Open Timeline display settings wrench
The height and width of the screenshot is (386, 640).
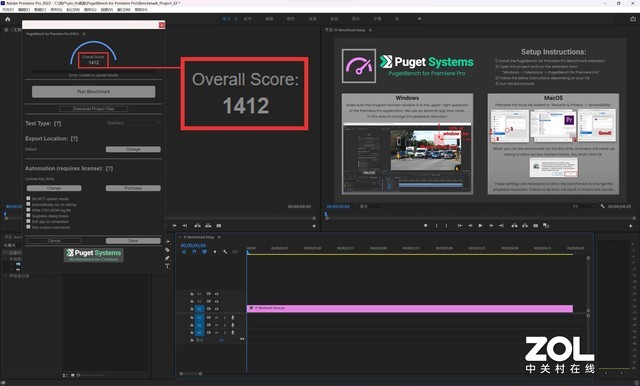(x=225, y=252)
